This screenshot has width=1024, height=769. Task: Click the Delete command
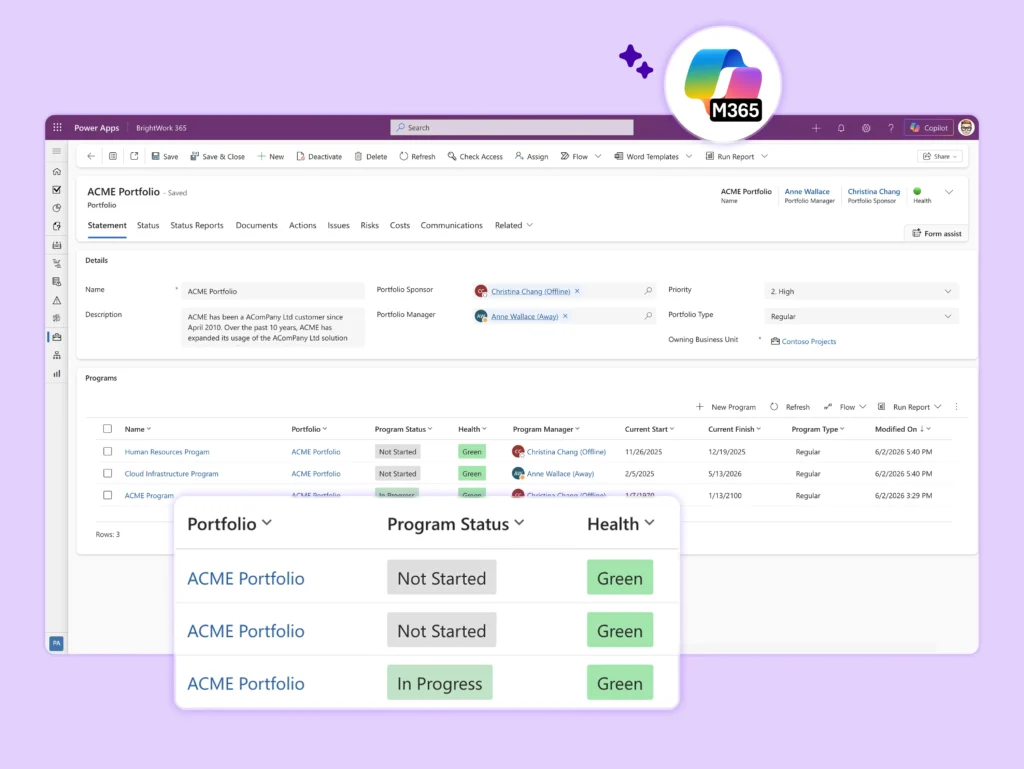coord(370,157)
